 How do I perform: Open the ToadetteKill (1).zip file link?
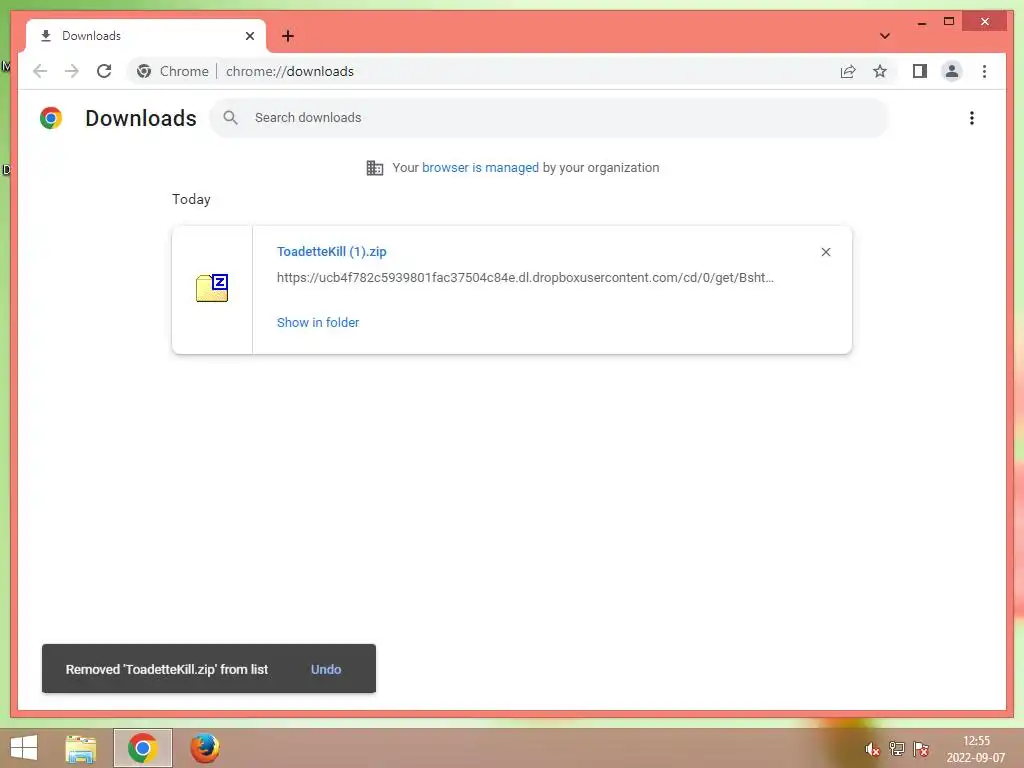pos(332,251)
